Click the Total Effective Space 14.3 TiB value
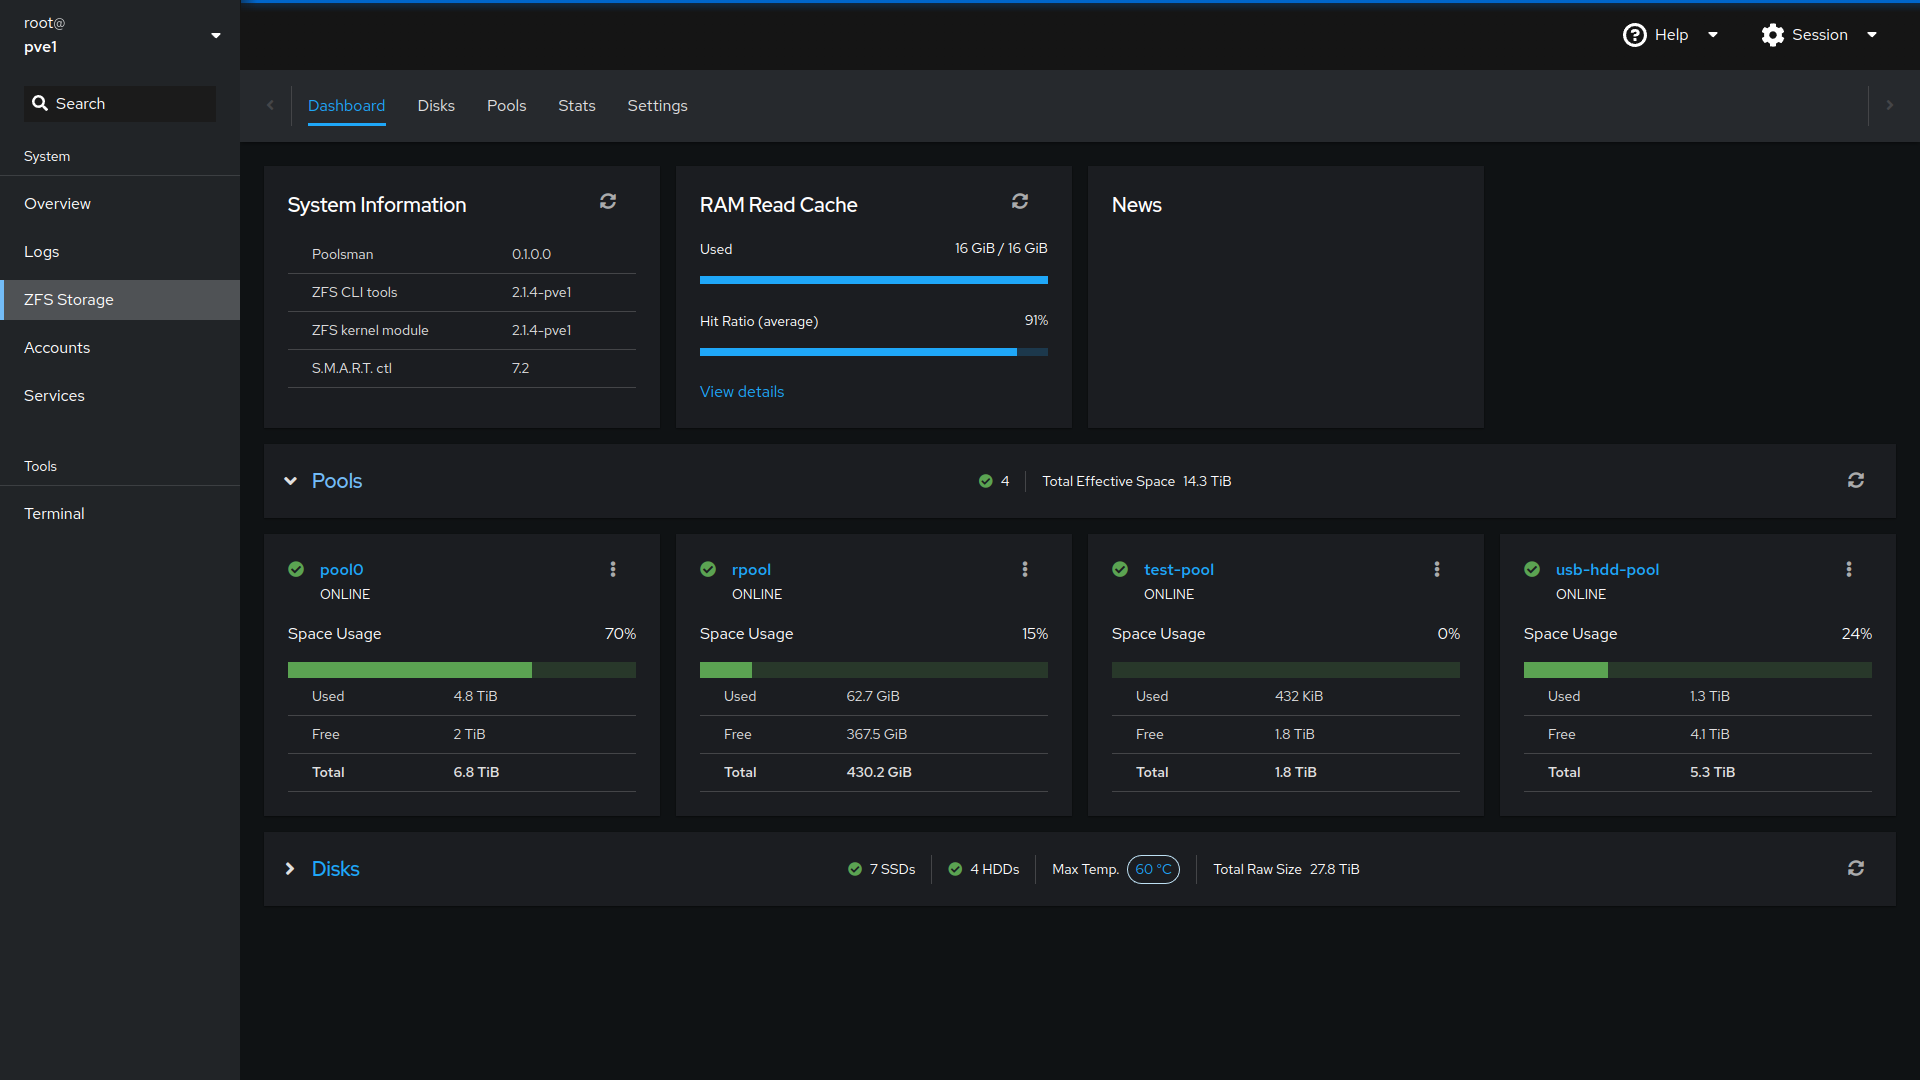1920x1080 pixels. [1207, 481]
